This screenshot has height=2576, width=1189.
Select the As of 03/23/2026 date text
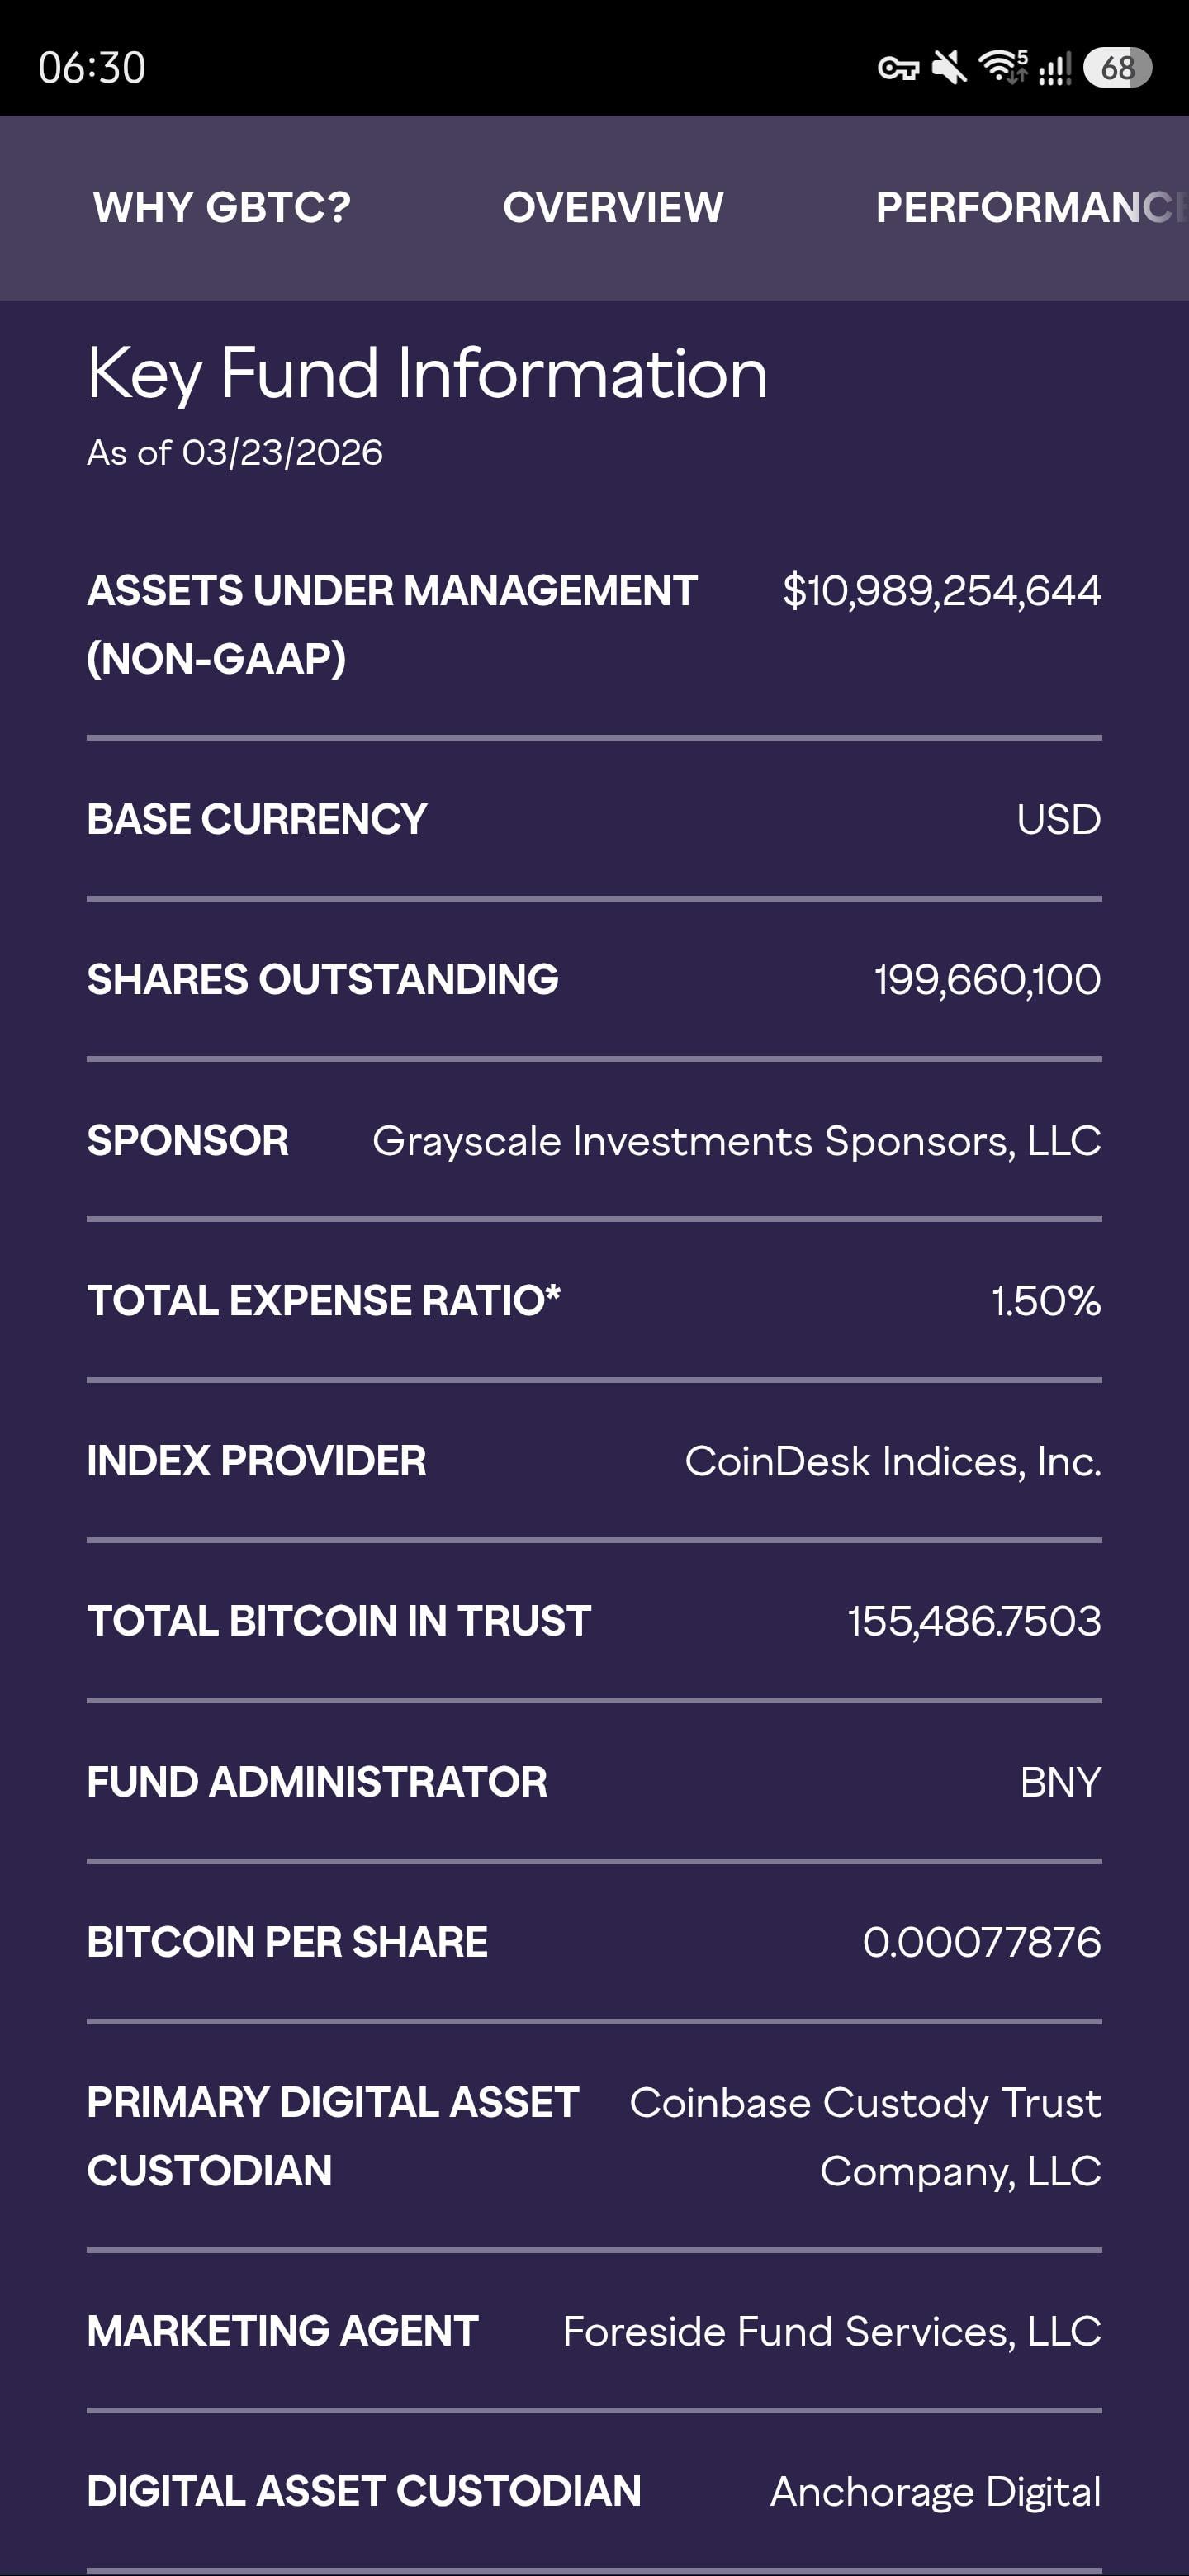(x=235, y=452)
